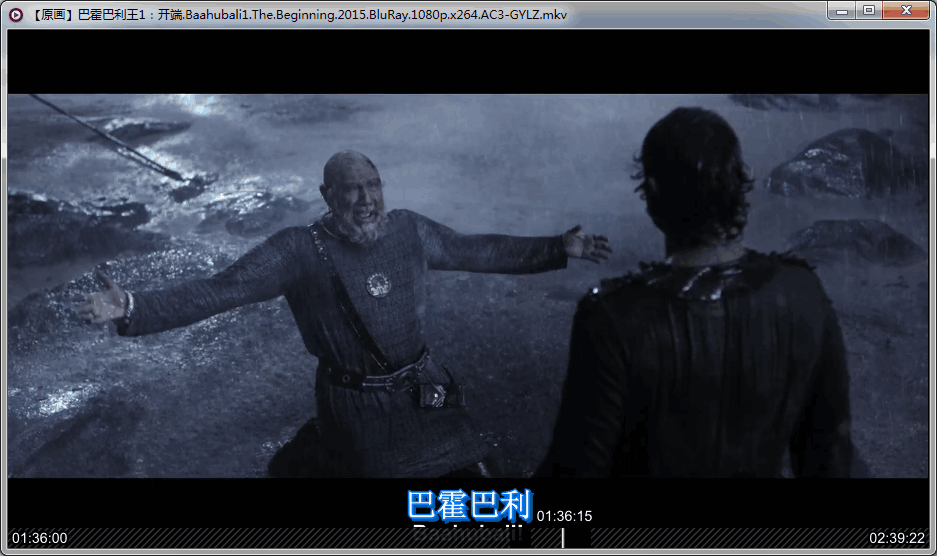Click the player app icon in title bar

[x=15, y=13]
